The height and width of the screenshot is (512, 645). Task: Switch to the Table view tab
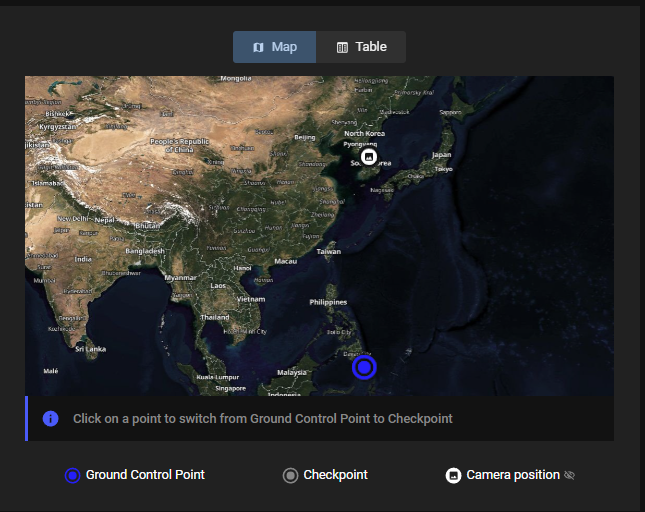[361, 47]
